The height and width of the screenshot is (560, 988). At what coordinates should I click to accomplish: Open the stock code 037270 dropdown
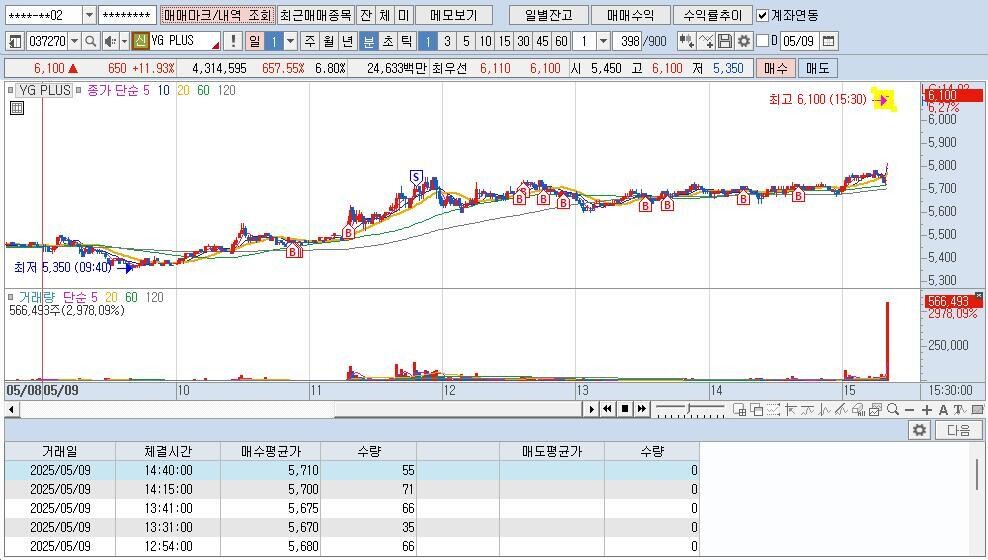pos(74,41)
